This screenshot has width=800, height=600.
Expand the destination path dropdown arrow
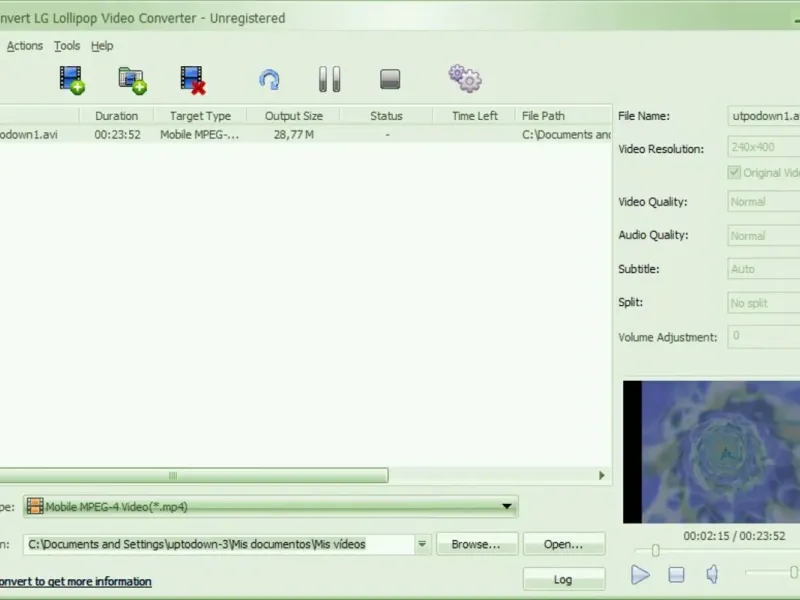click(422, 544)
